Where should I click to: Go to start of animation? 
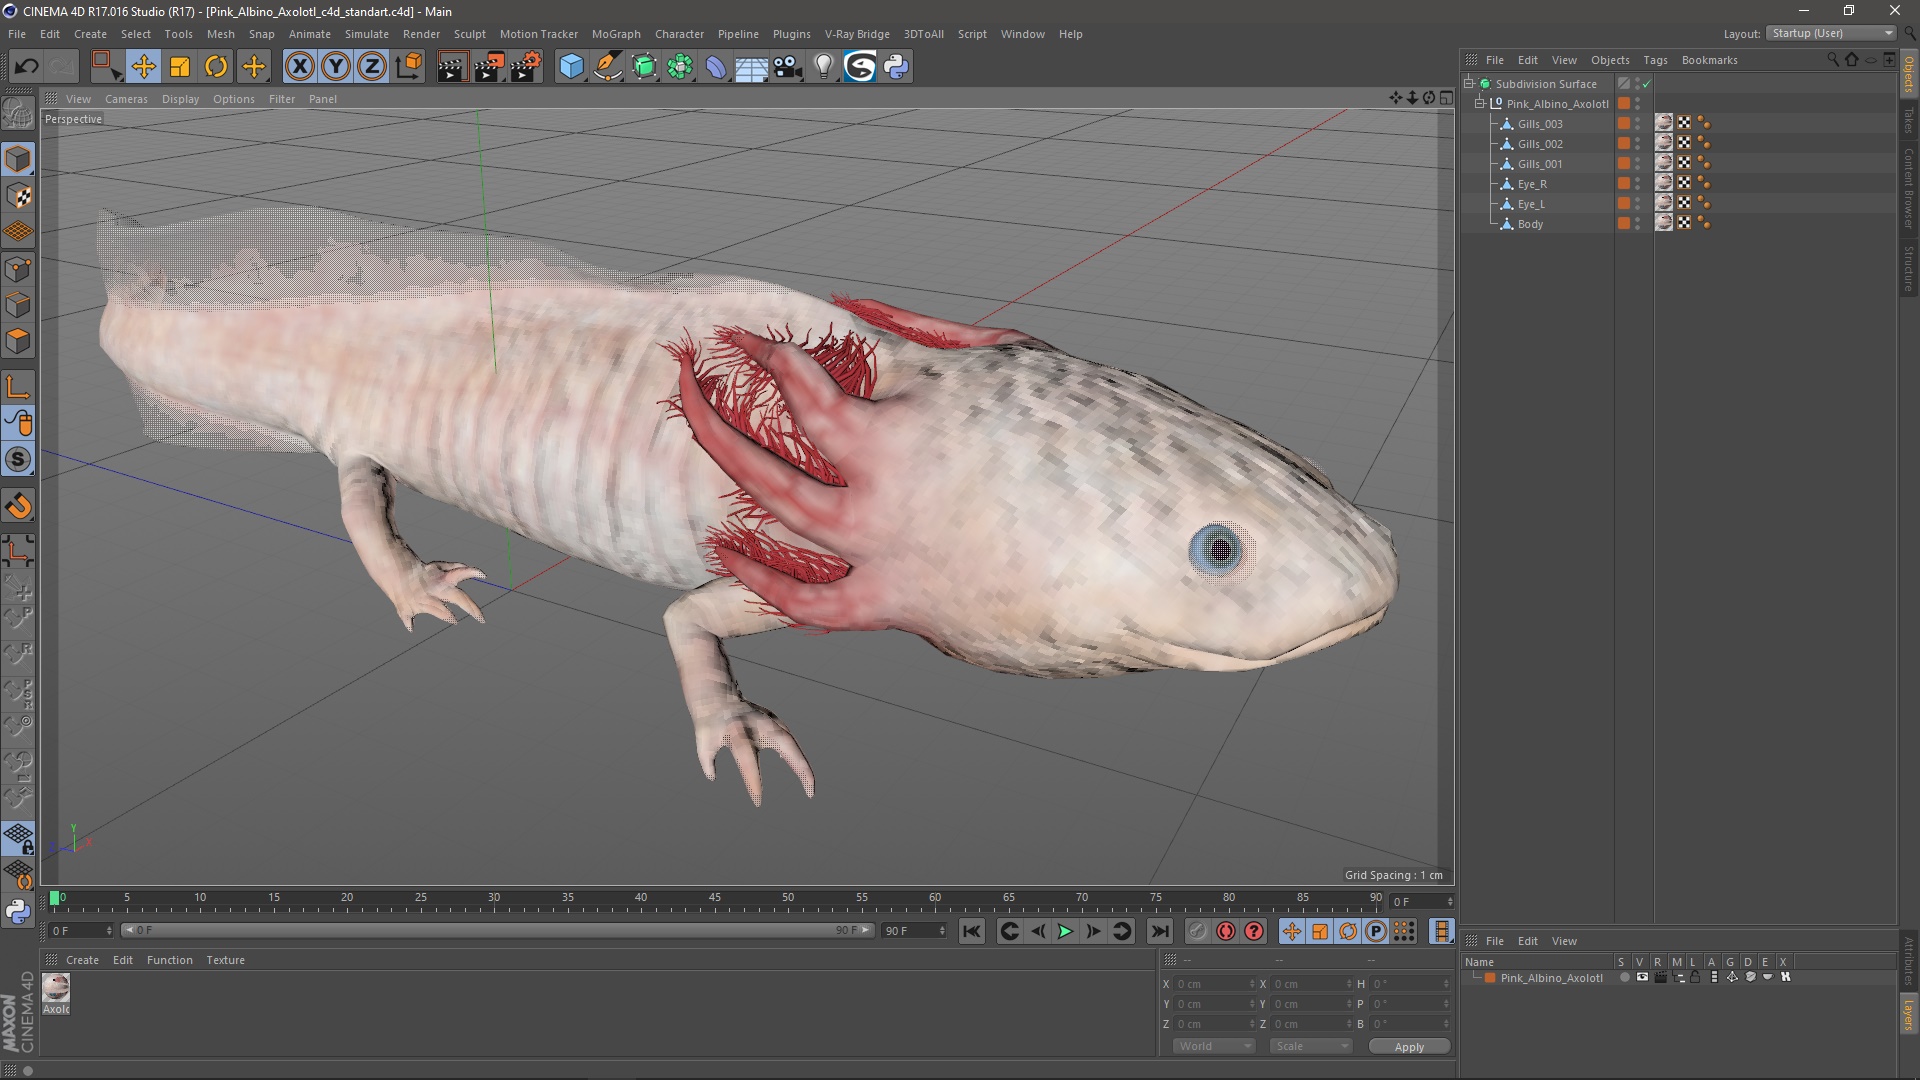[971, 931]
